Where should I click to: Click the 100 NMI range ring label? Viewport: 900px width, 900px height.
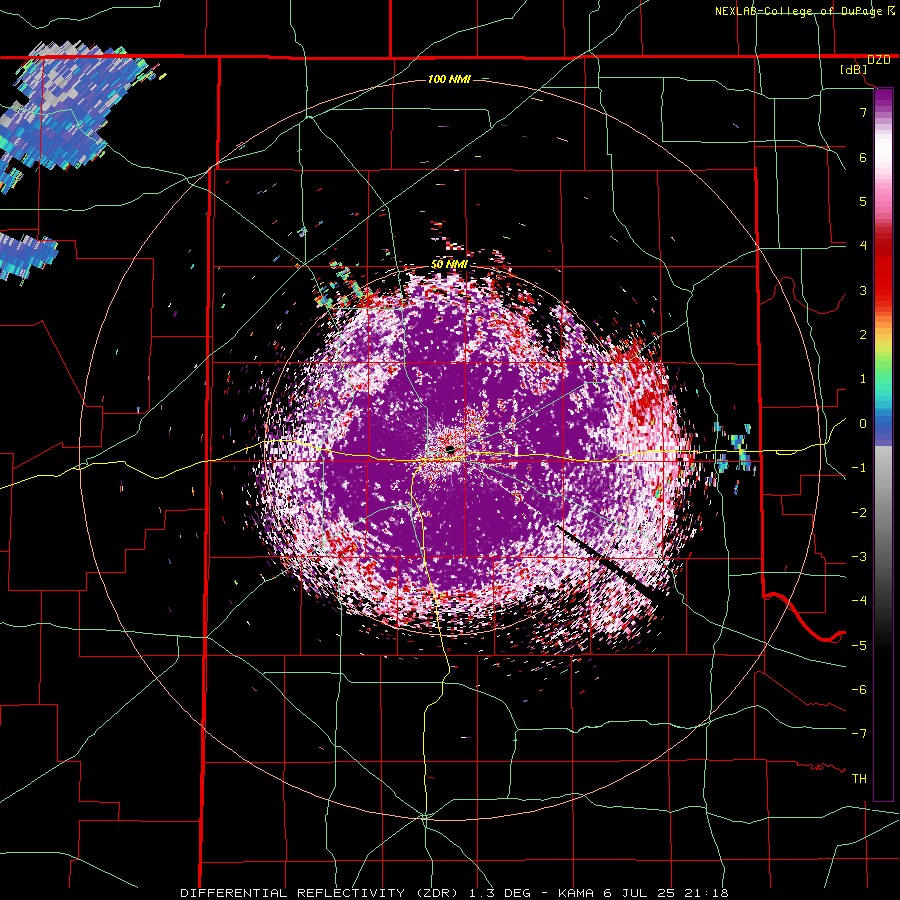(x=449, y=79)
